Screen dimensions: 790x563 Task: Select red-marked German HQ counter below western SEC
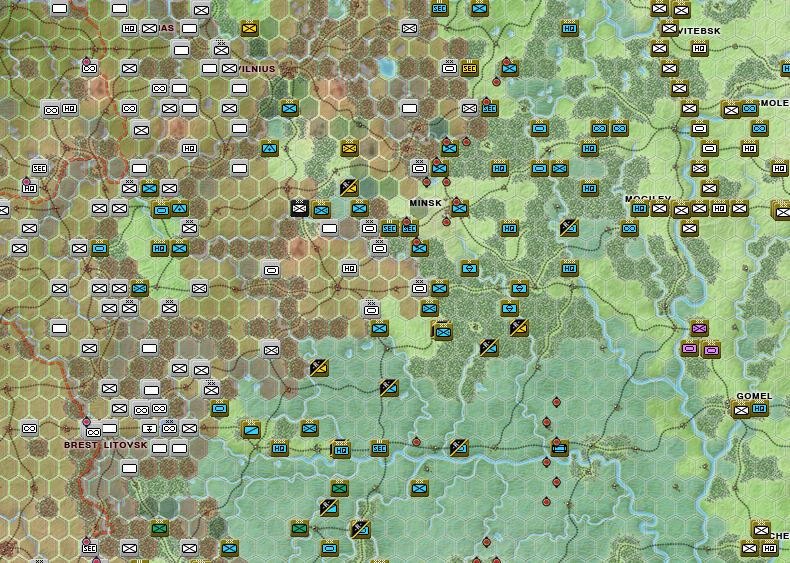30,188
